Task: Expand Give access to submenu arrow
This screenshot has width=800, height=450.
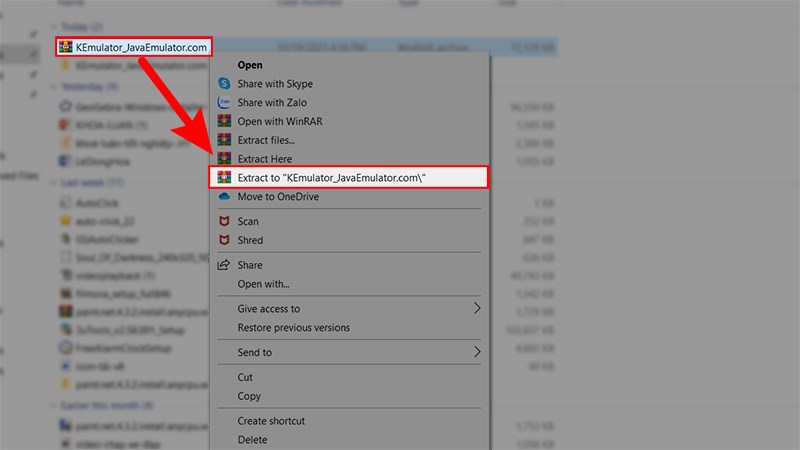Action: [x=477, y=308]
